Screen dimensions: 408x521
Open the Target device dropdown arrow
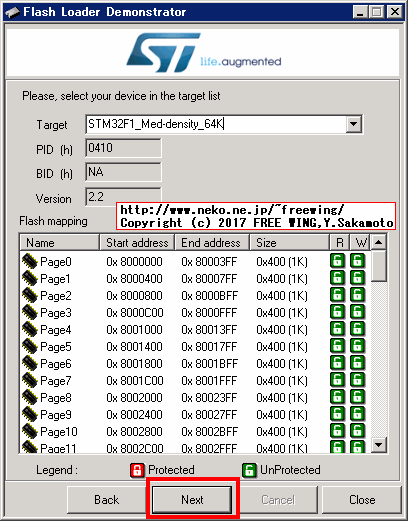coord(353,124)
